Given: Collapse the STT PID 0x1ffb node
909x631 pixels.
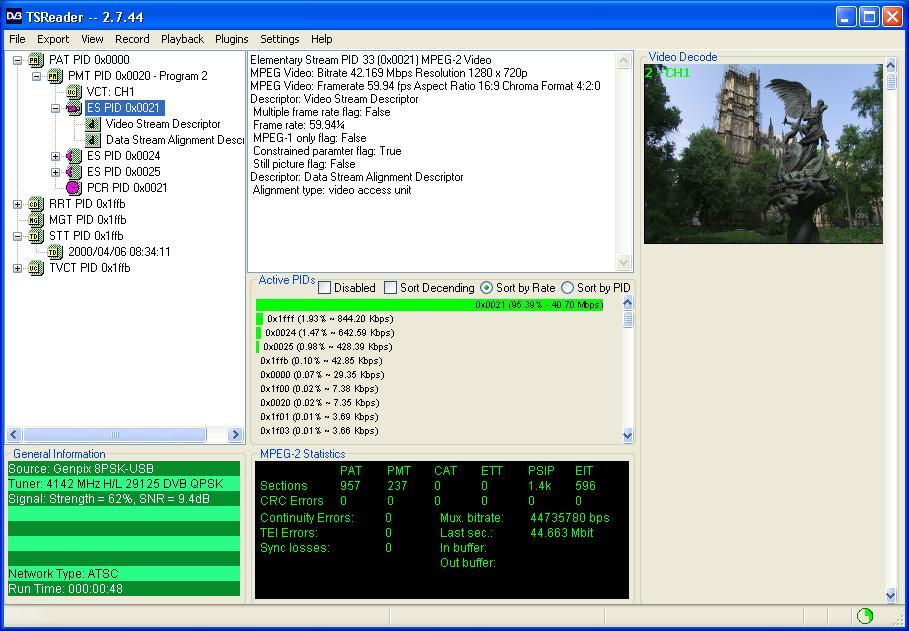Looking at the screenshot, I should click(x=17, y=236).
